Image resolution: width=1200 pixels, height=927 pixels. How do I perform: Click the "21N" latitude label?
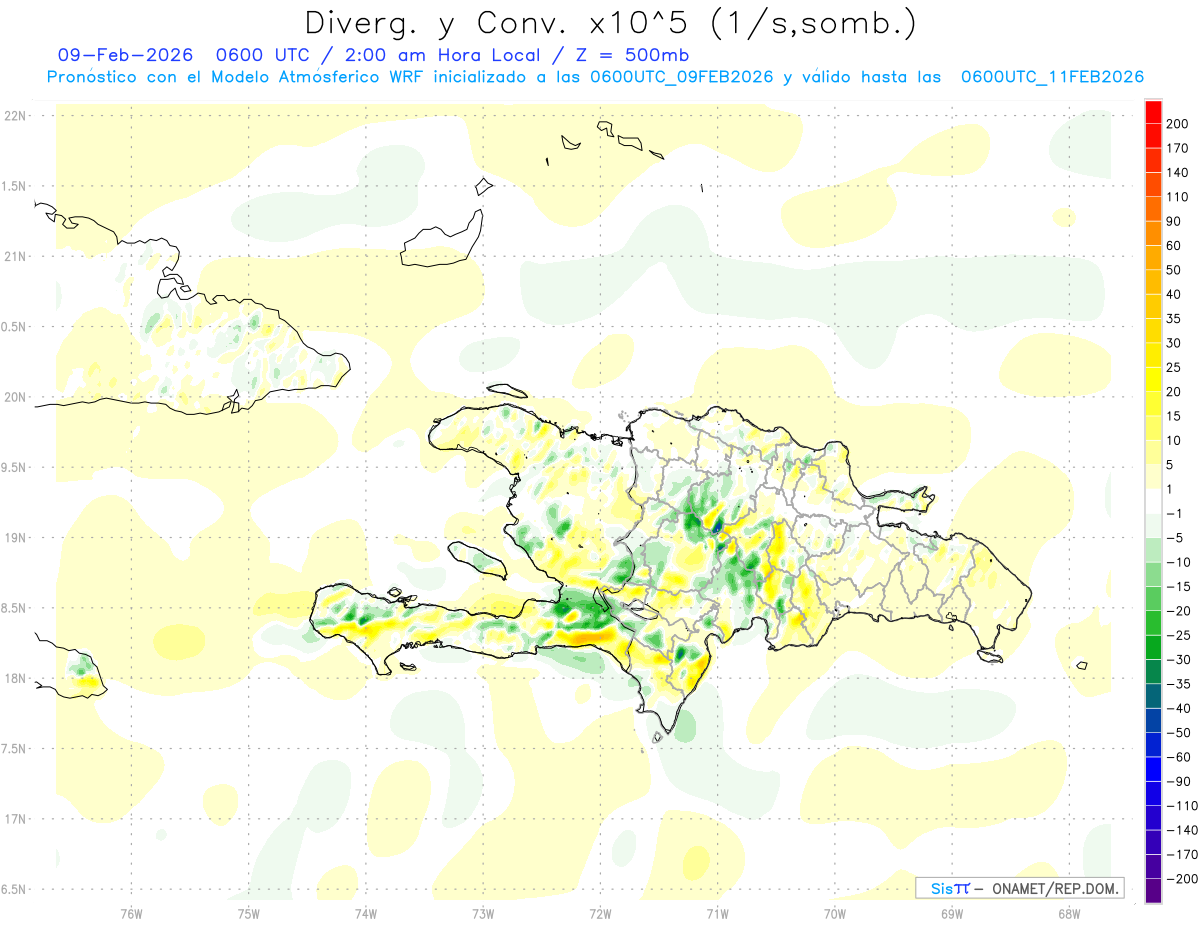[x=15, y=257]
